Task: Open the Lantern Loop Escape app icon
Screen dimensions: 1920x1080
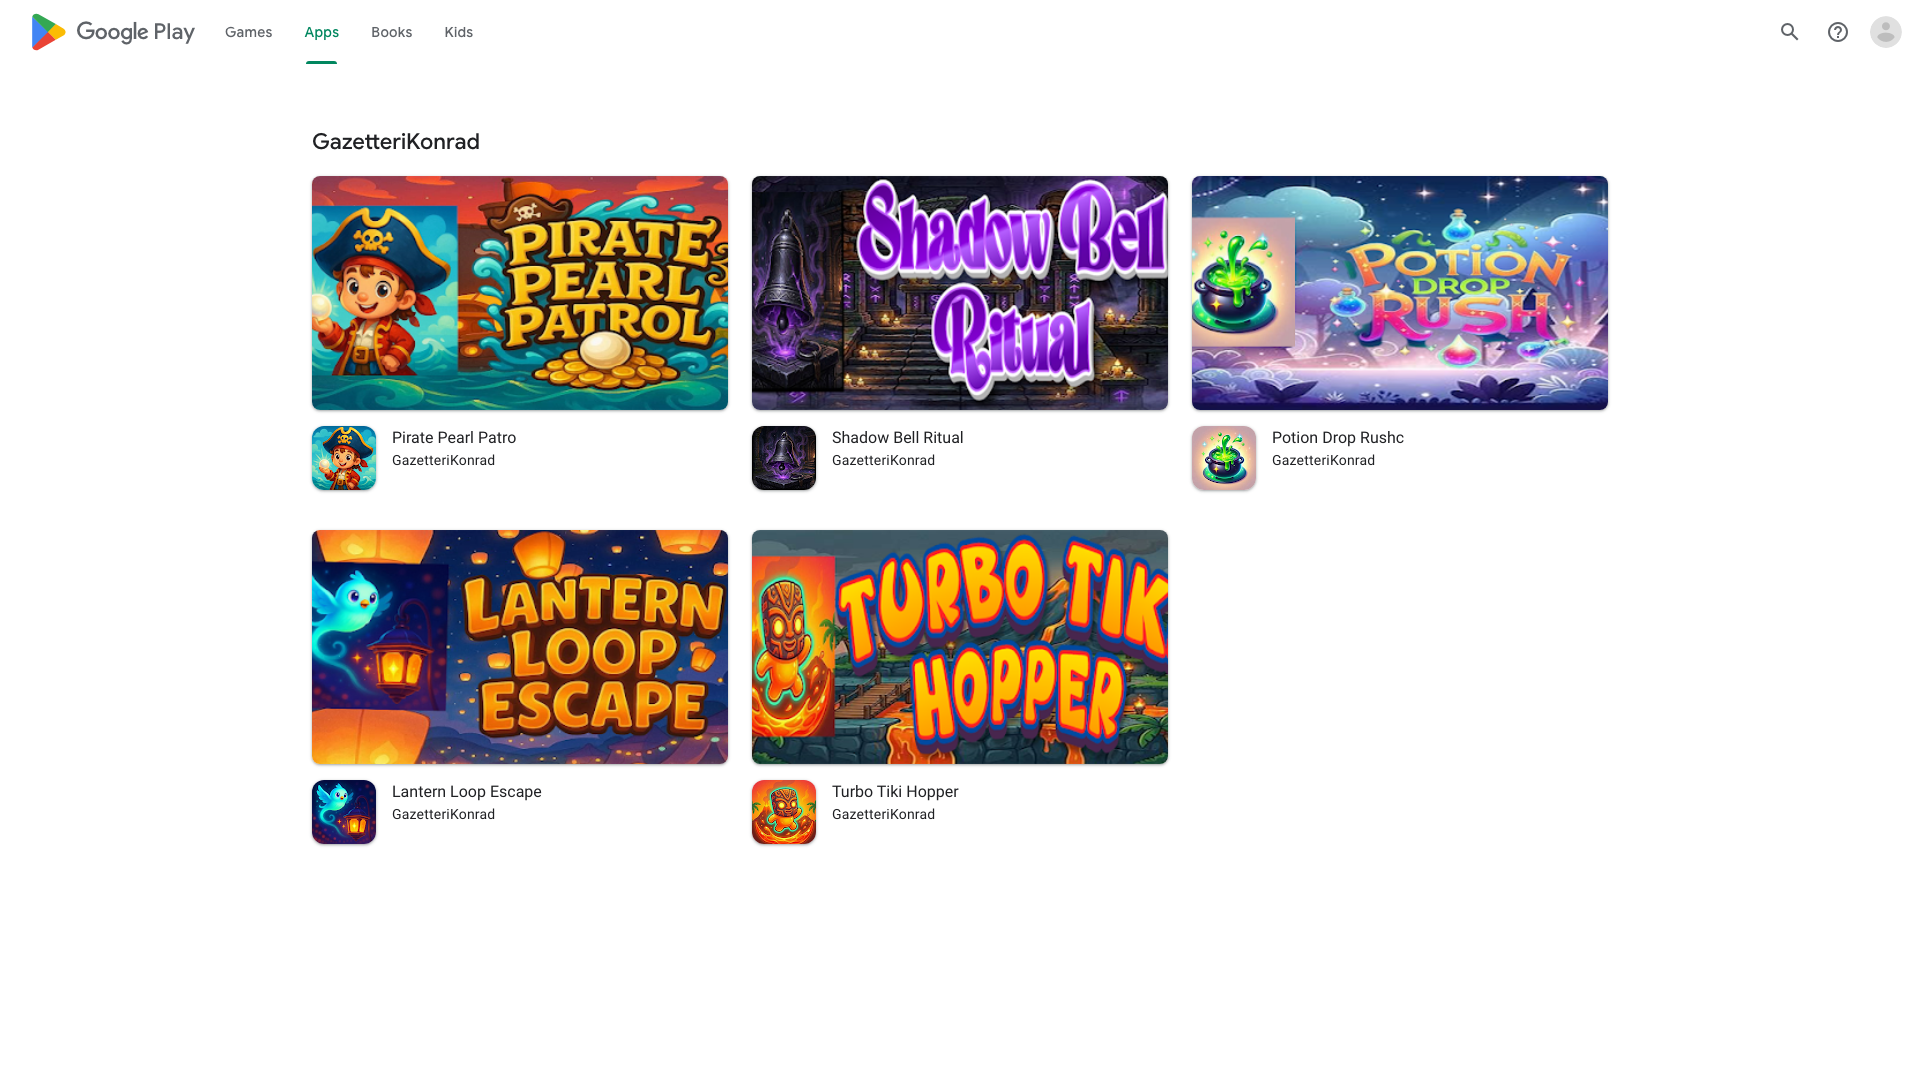Action: click(344, 812)
